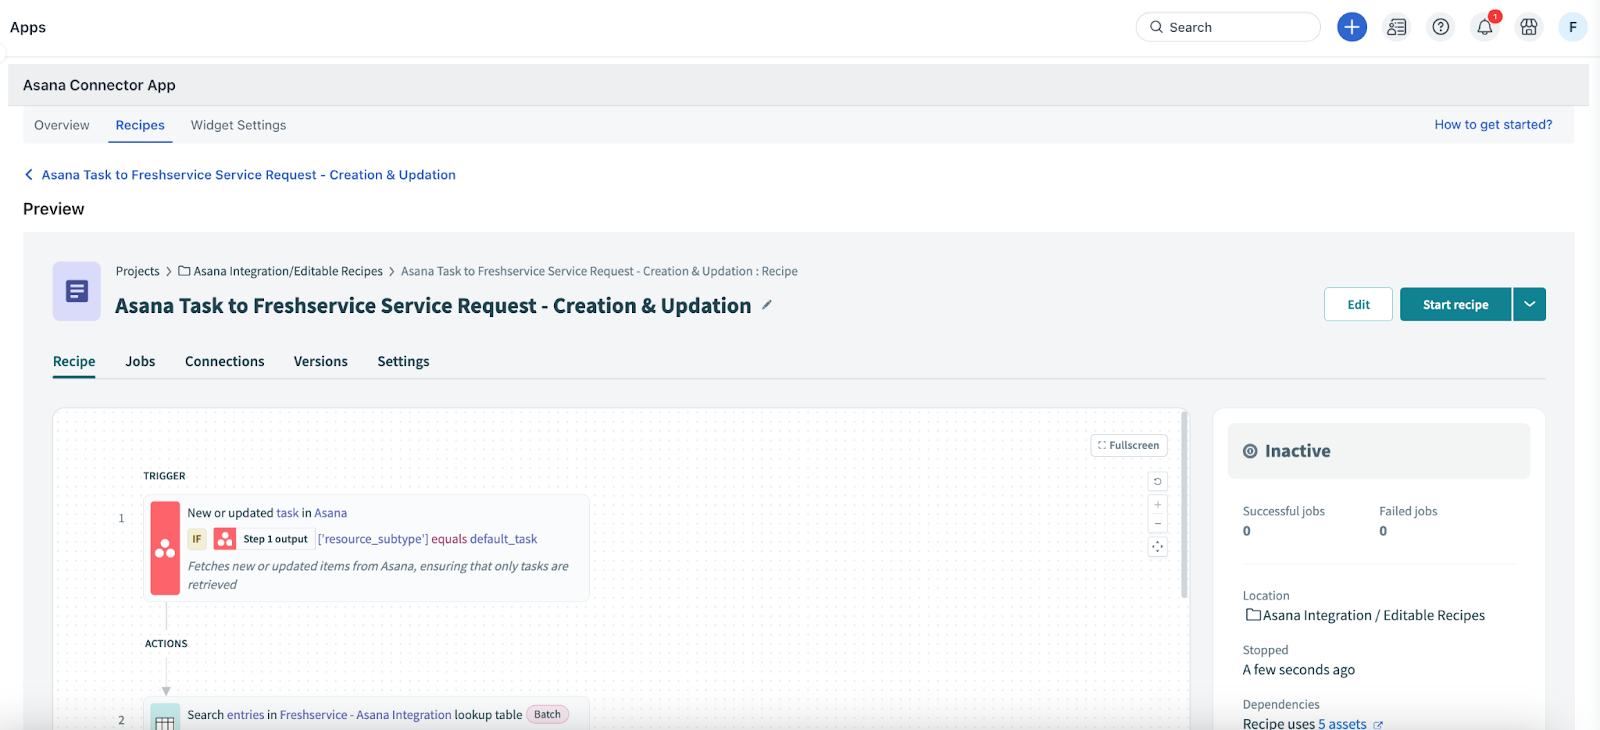Switch to the Overview tab
The image size is (1600, 730).
pos(62,125)
